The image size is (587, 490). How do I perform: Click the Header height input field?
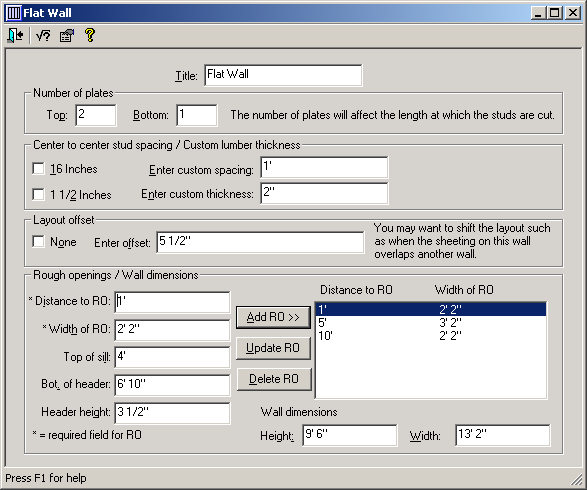[x=172, y=413]
